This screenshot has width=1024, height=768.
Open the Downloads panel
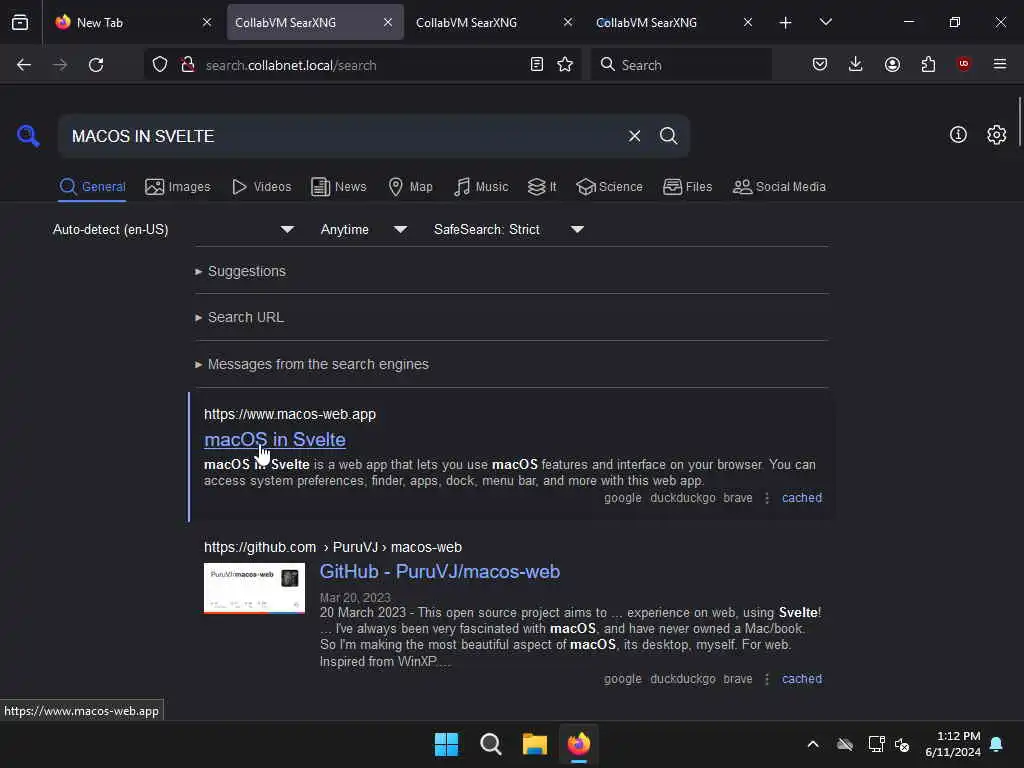pyautogui.click(x=856, y=65)
